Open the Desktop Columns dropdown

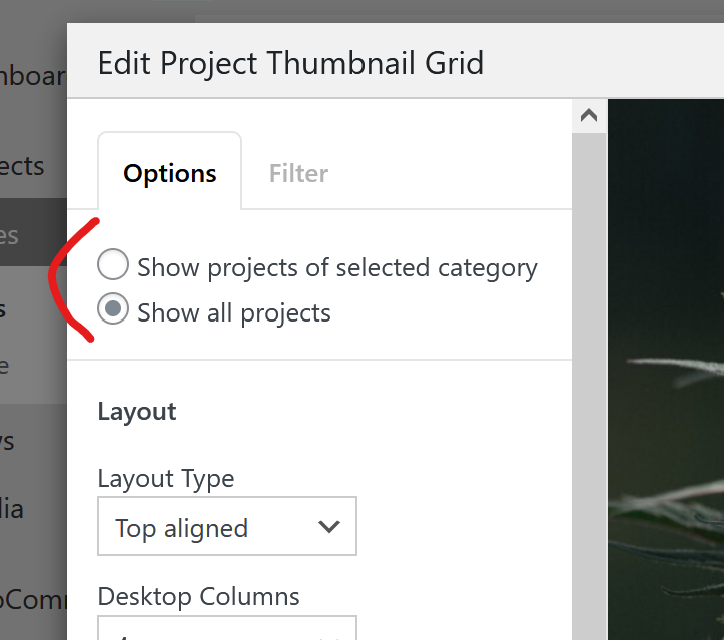(x=226, y=628)
